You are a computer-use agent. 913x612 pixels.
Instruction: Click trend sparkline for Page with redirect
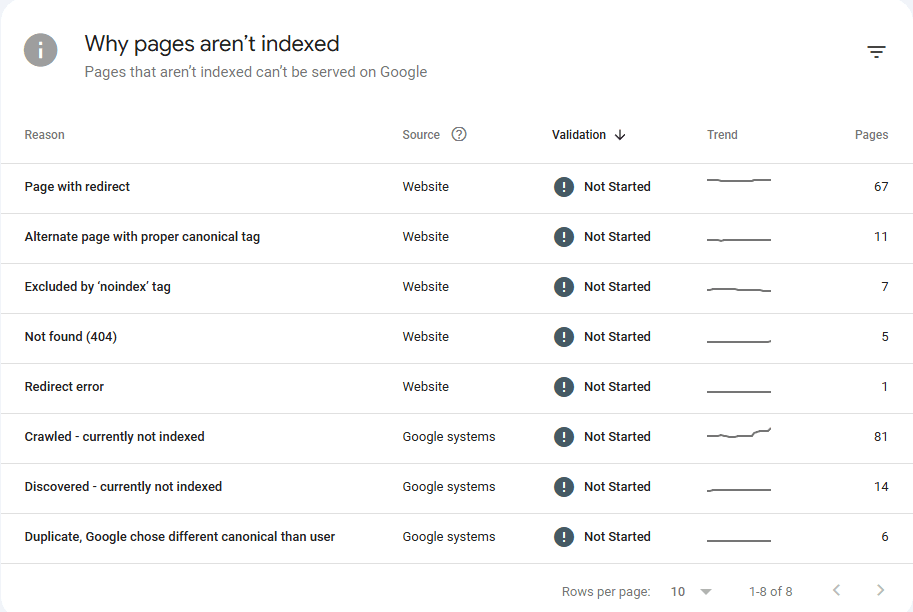pos(738,181)
